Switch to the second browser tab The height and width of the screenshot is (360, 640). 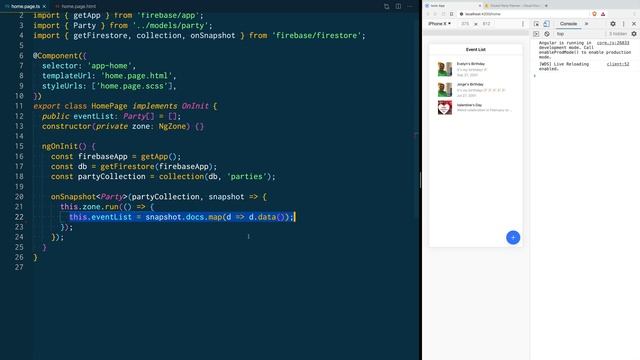[513, 6]
